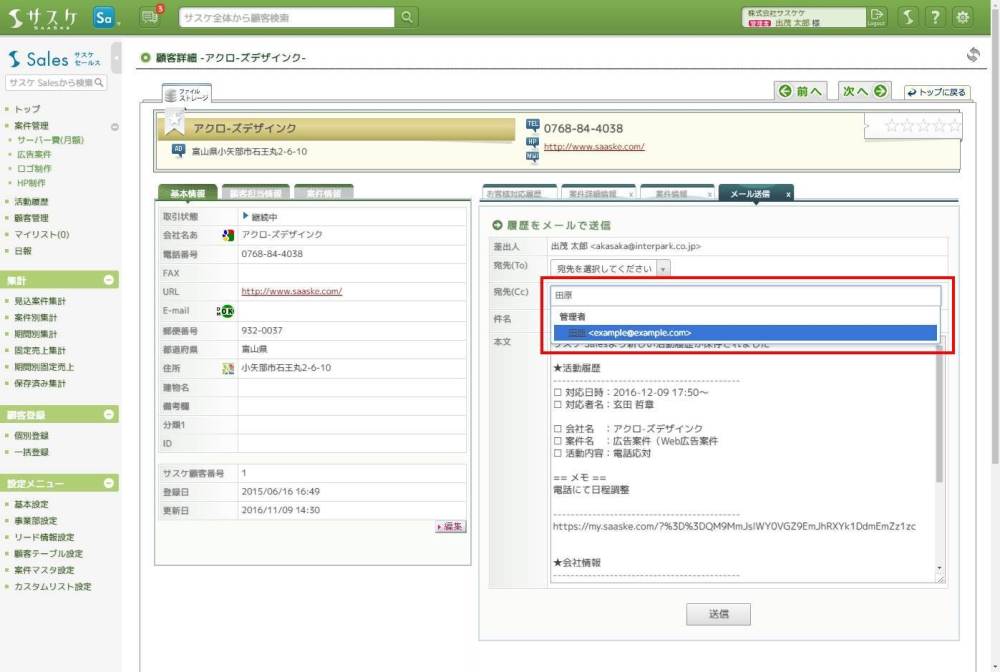This screenshot has height=672, width=1000.
Task: Open the 宛先(To) recipient dropdown
Action: coord(610,268)
